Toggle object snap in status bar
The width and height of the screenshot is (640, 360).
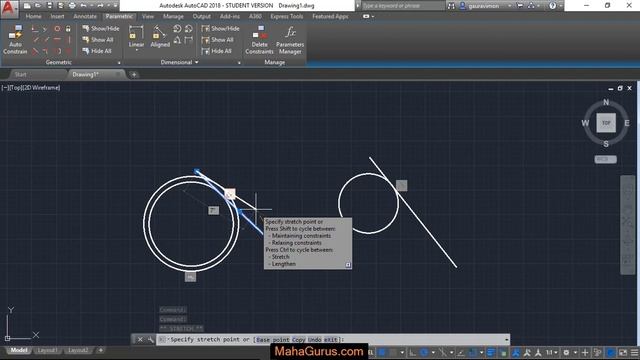point(472,352)
